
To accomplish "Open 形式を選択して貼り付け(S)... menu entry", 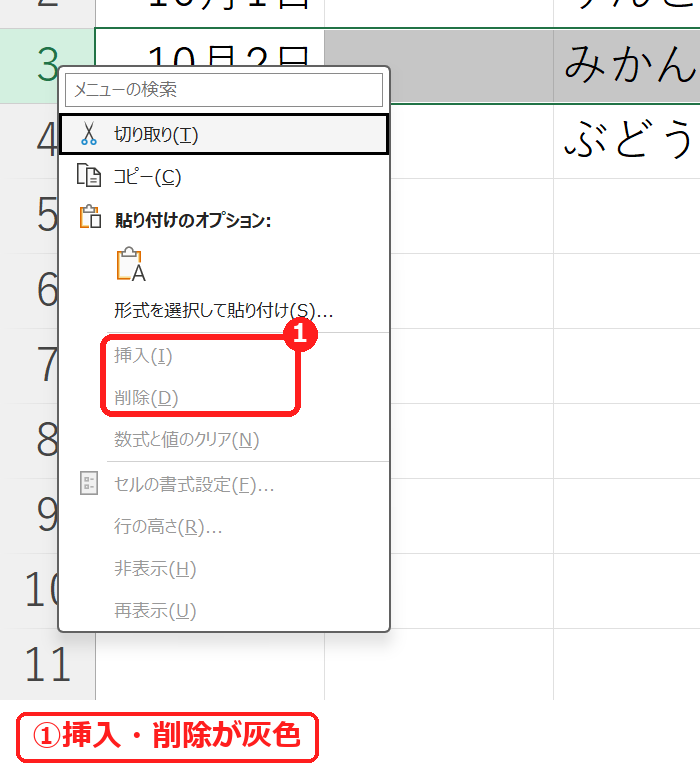I will (224, 310).
